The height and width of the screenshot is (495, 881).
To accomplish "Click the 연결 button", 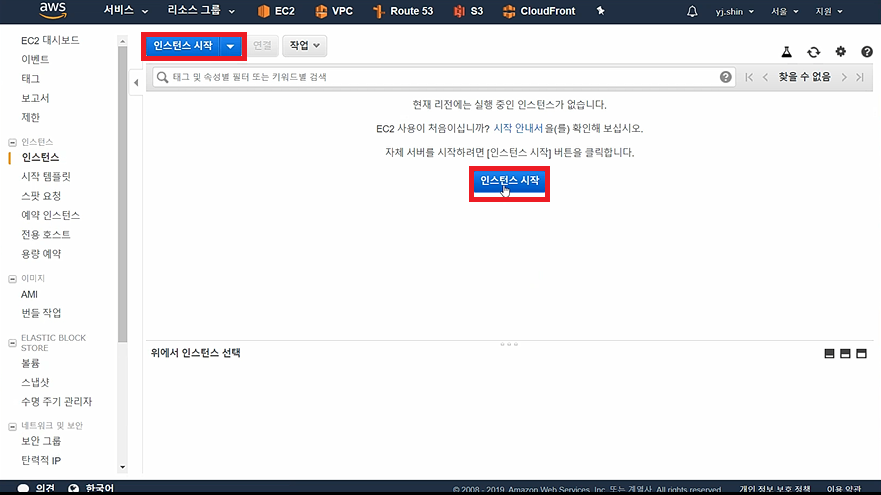I will (x=262, y=46).
